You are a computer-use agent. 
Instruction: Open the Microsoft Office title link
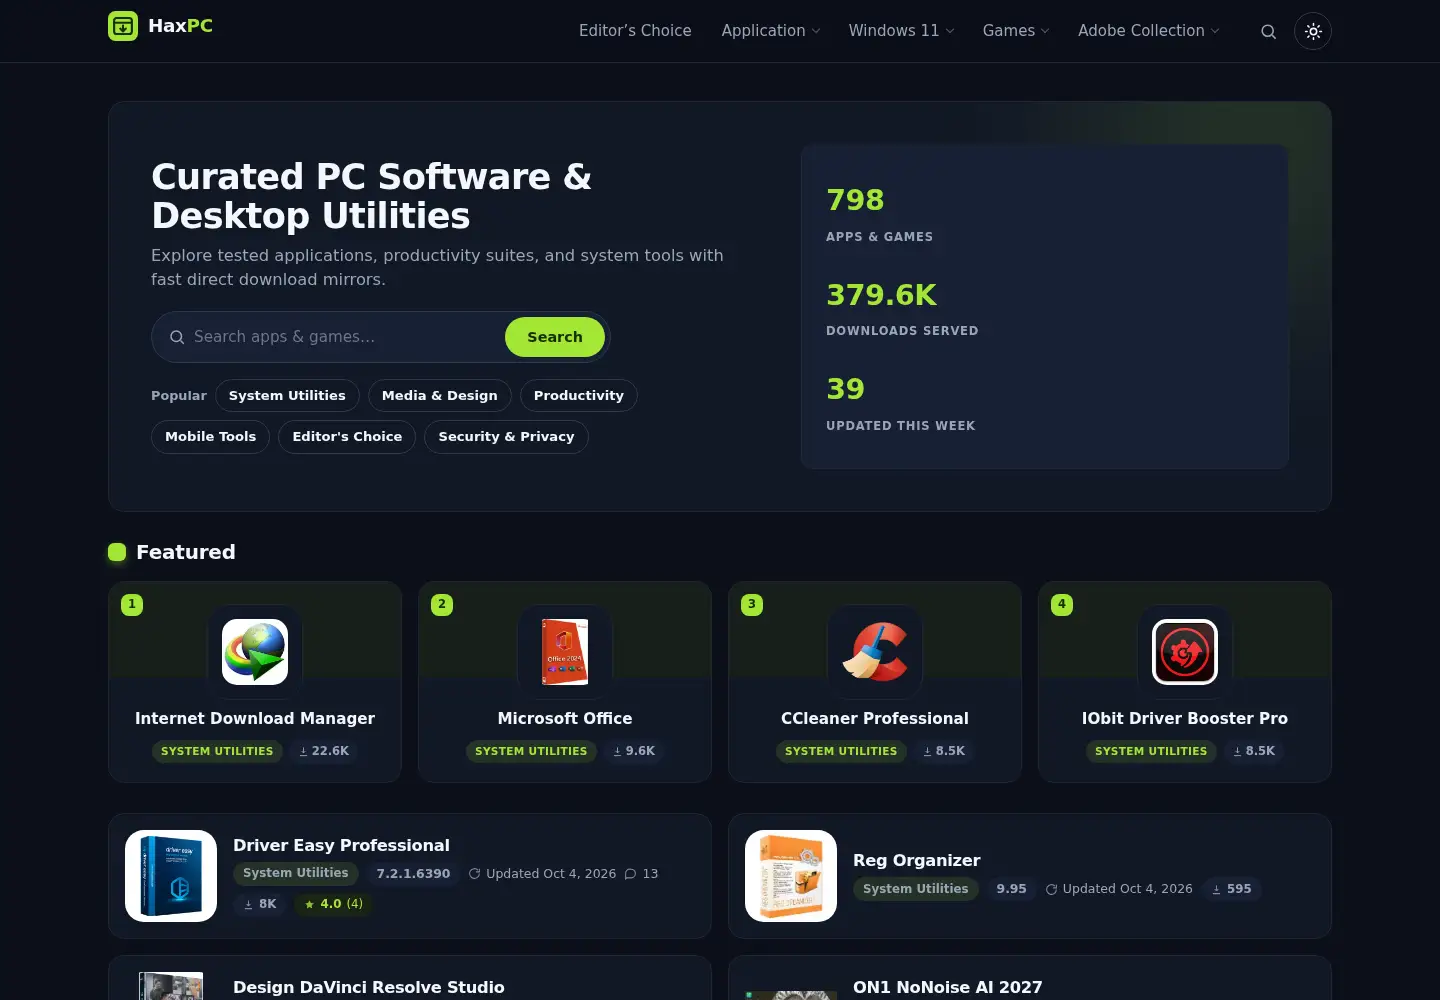tap(565, 718)
